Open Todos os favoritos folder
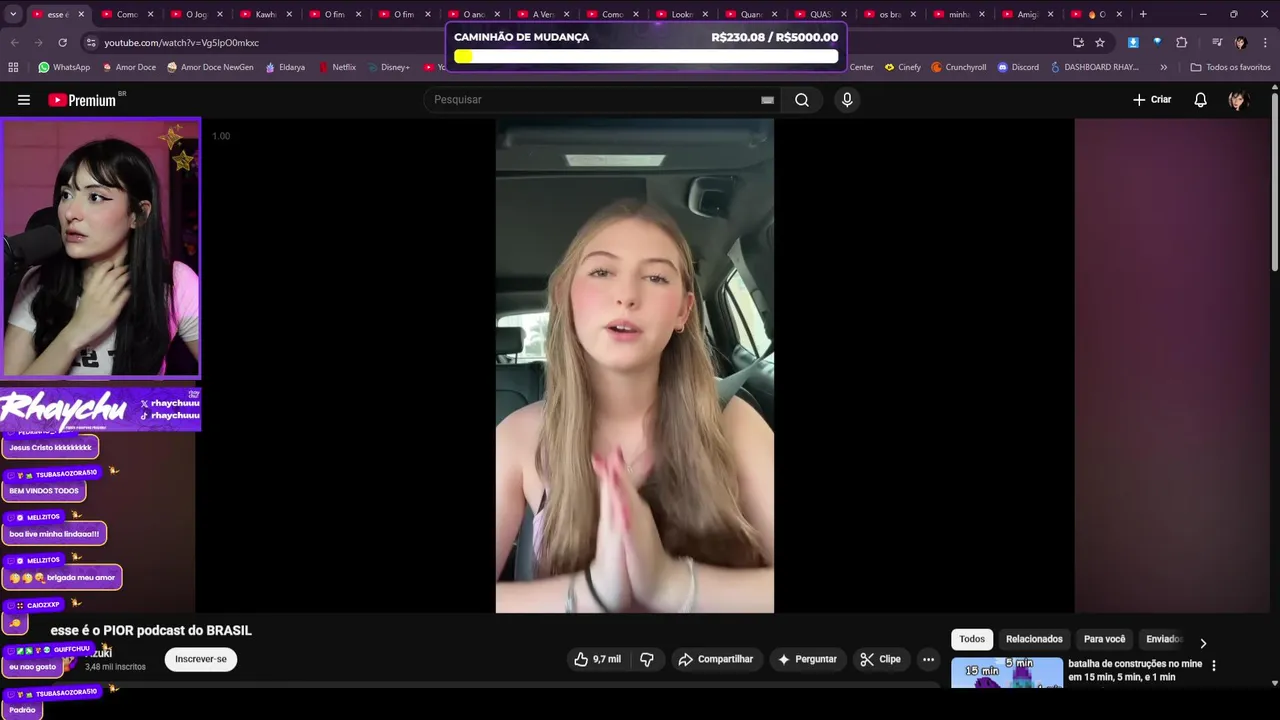This screenshot has width=1280, height=720. pyautogui.click(x=1230, y=67)
